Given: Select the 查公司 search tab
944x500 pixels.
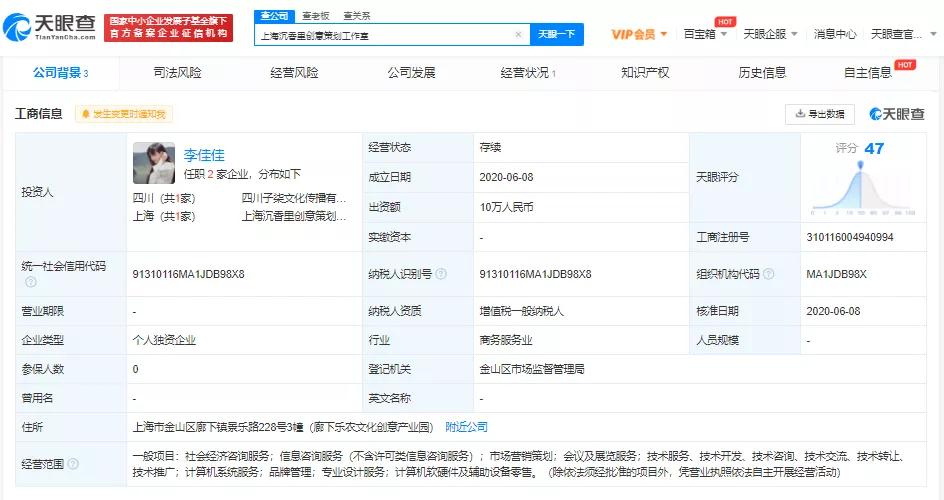Looking at the screenshot, I should [274, 16].
